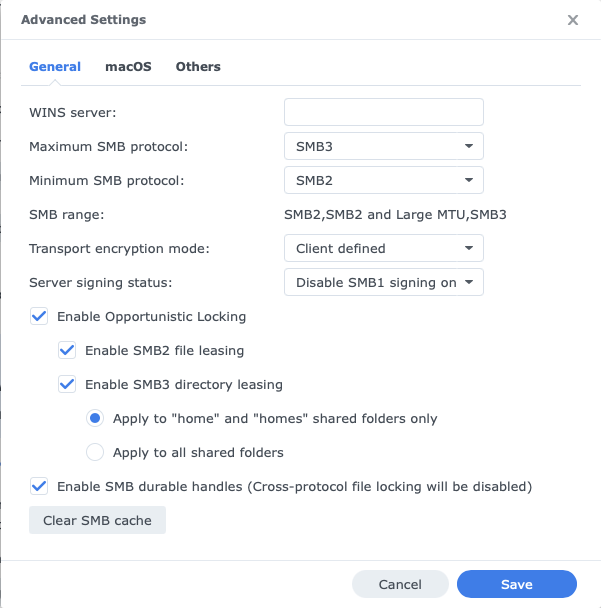This screenshot has width=601, height=608.
Task: Expand the Minimum SMB protocol dropdown
Action: click(383, 180)
